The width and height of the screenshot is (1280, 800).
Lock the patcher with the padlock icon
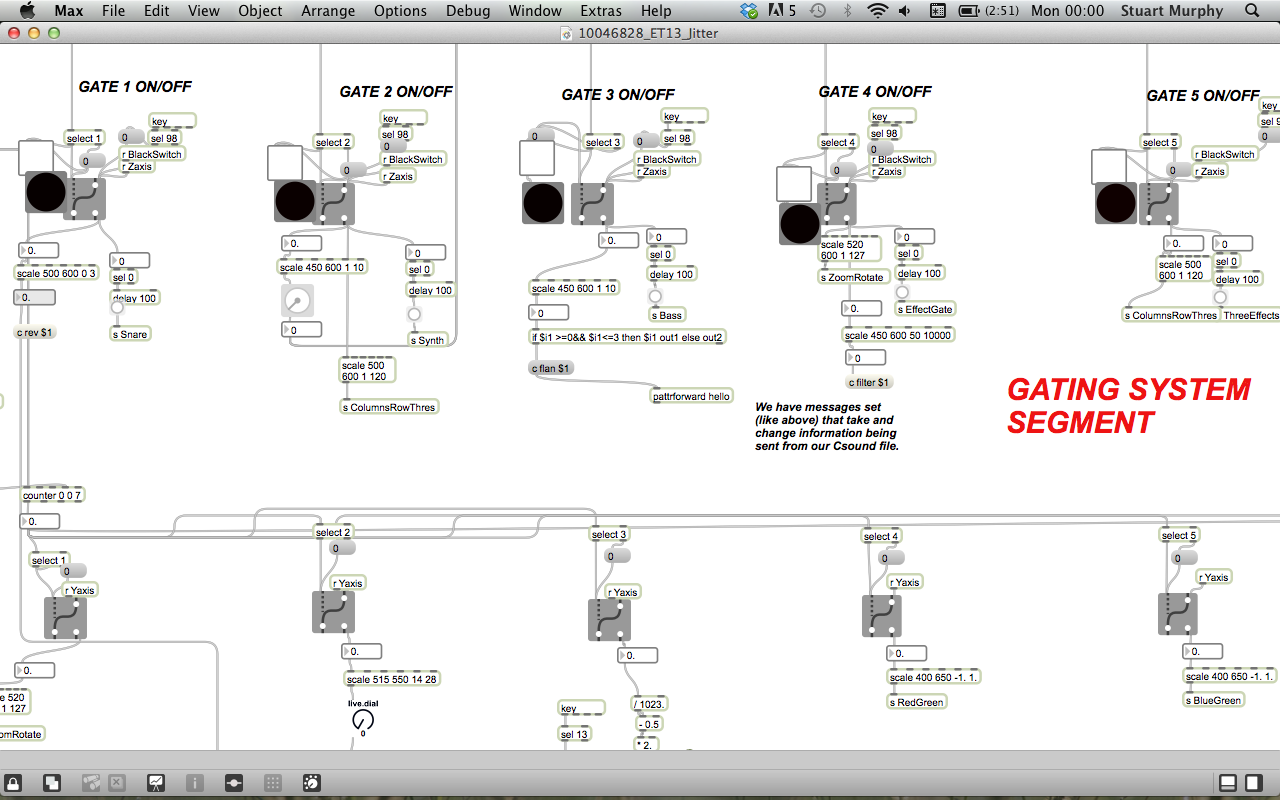pos(14,783)
